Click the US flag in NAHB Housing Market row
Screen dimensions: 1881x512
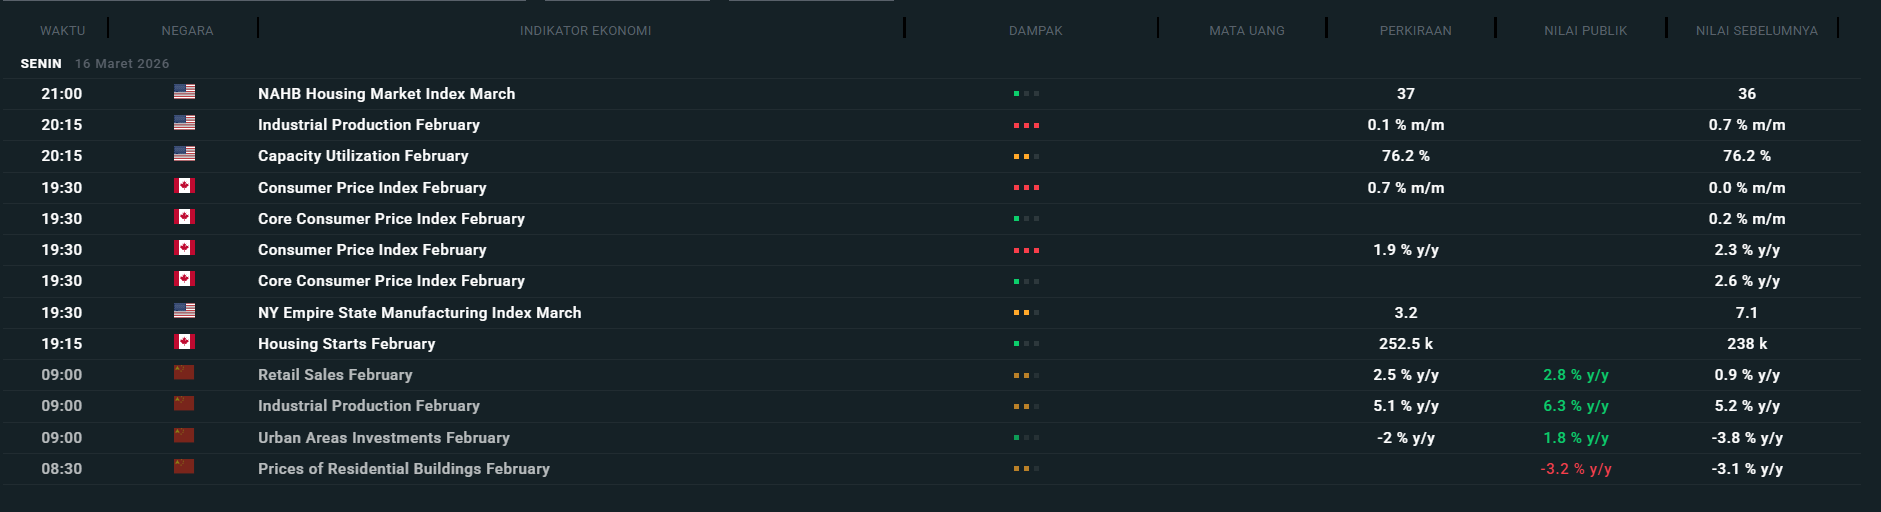click(x=184, y=92)
